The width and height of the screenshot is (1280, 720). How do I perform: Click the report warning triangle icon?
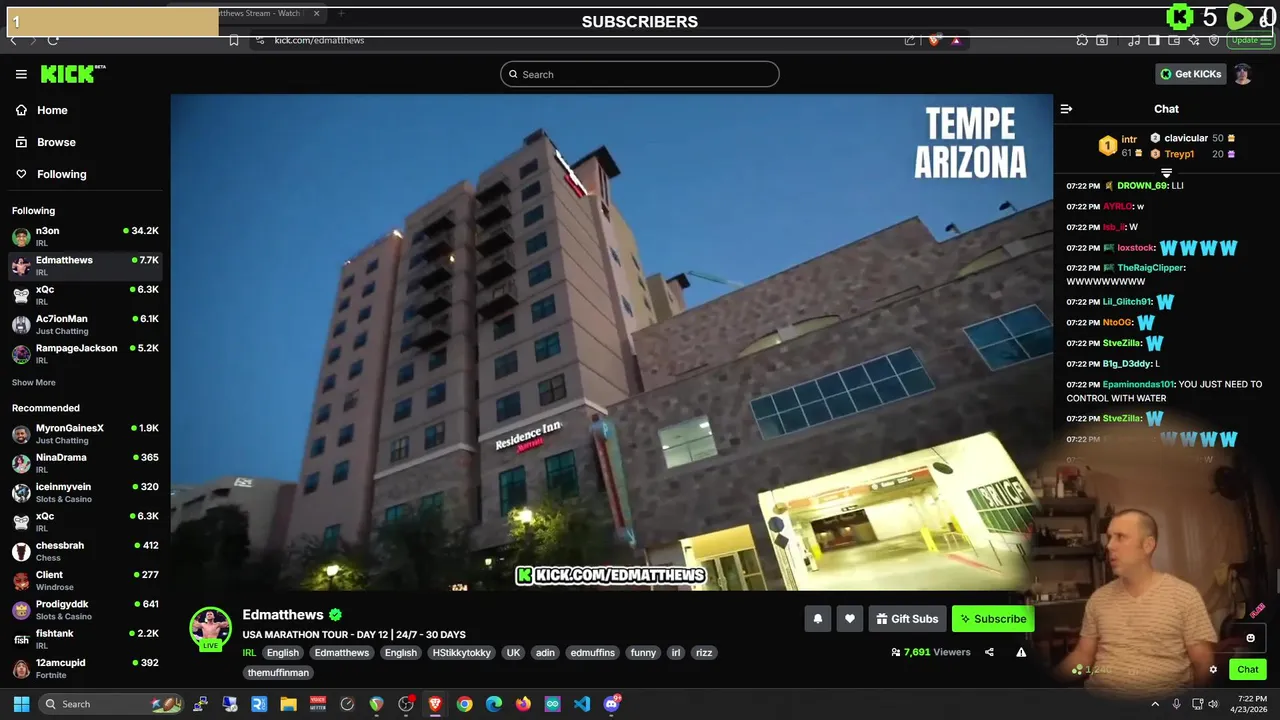tap(1021, 652)
